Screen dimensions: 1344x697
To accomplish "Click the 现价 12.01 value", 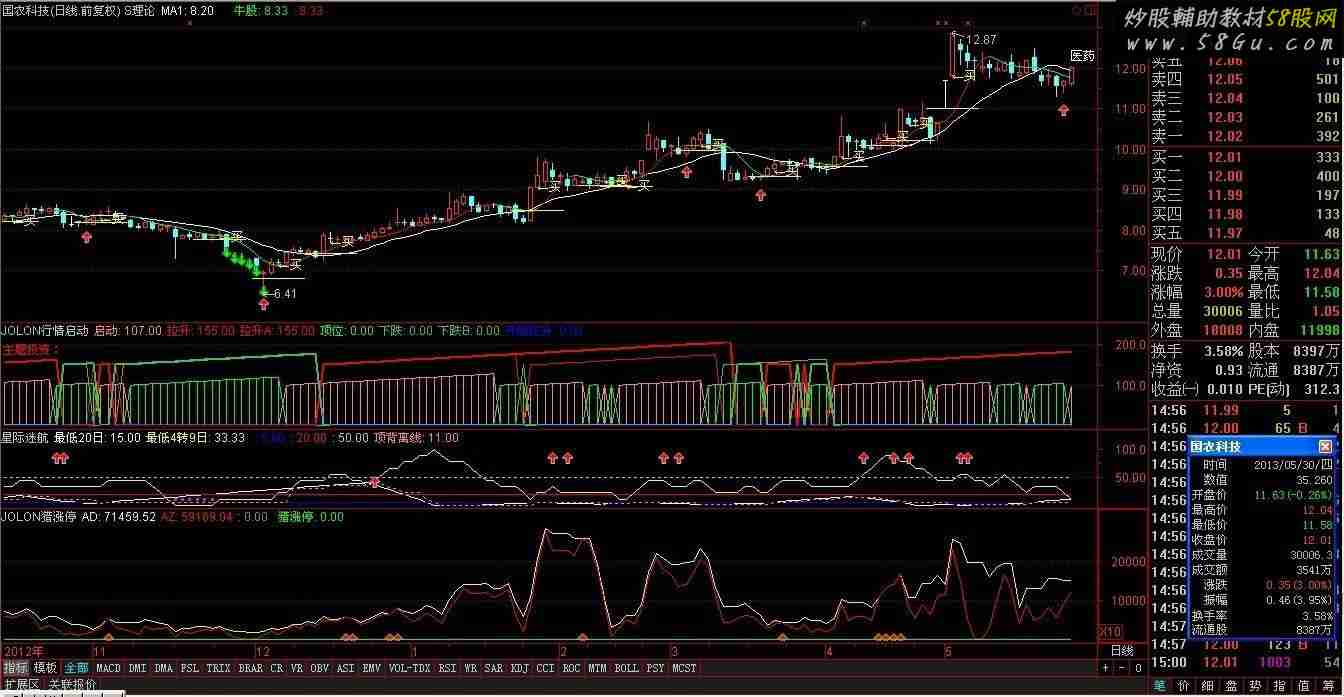I will [1225, 254].
